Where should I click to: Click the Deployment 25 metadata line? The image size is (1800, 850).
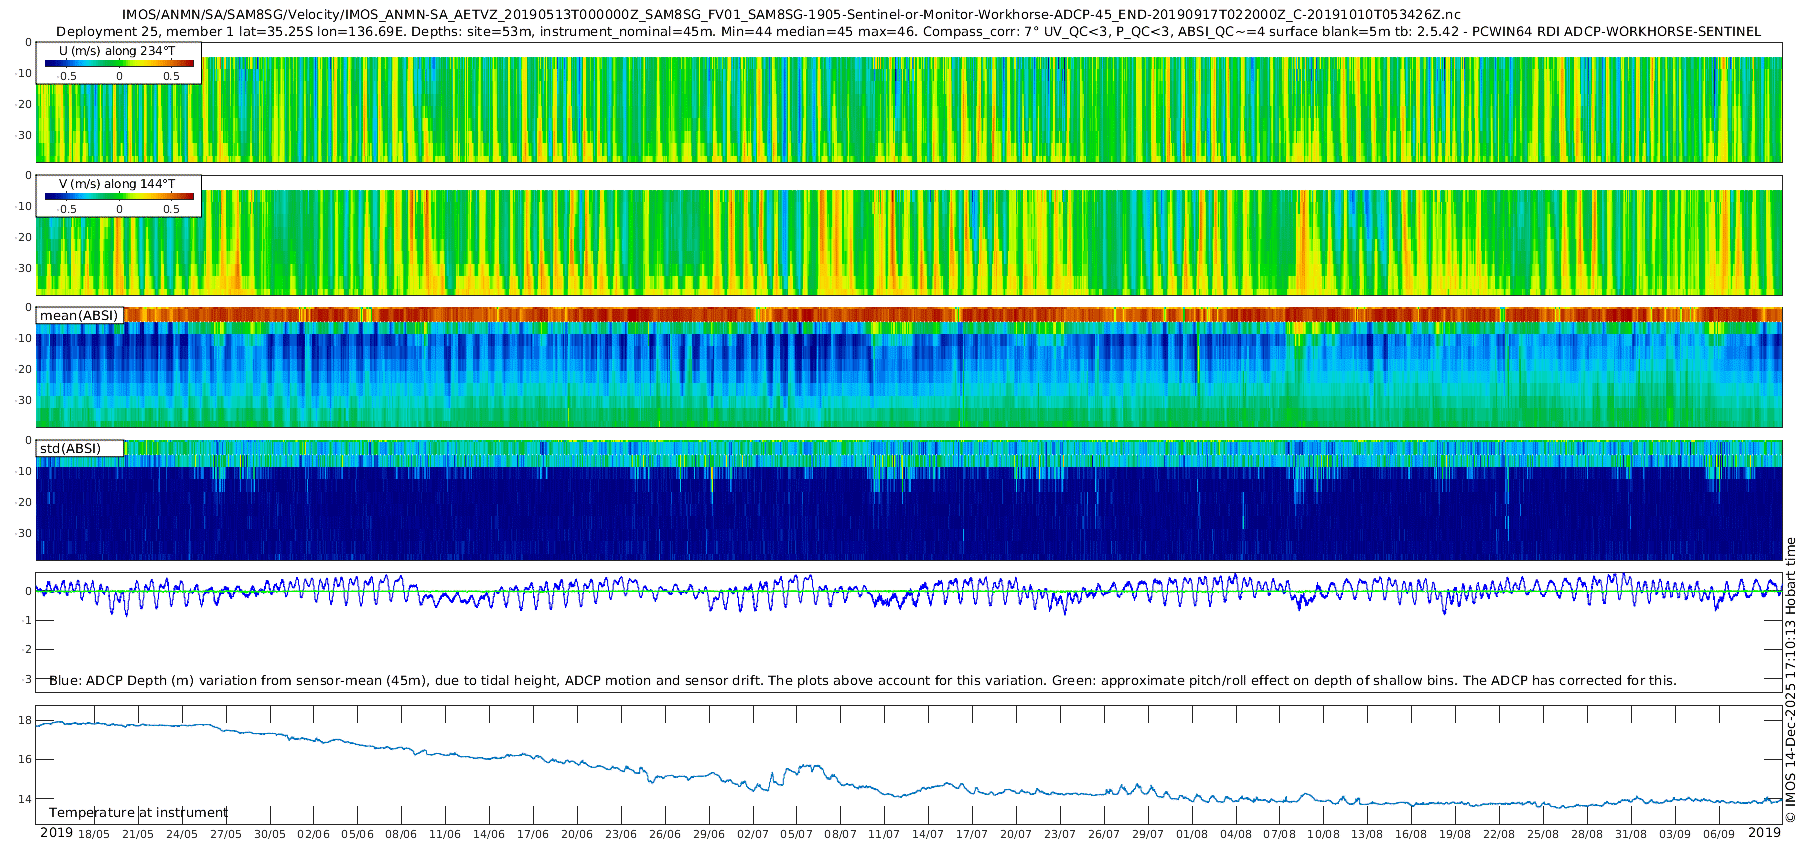point(908,31)
